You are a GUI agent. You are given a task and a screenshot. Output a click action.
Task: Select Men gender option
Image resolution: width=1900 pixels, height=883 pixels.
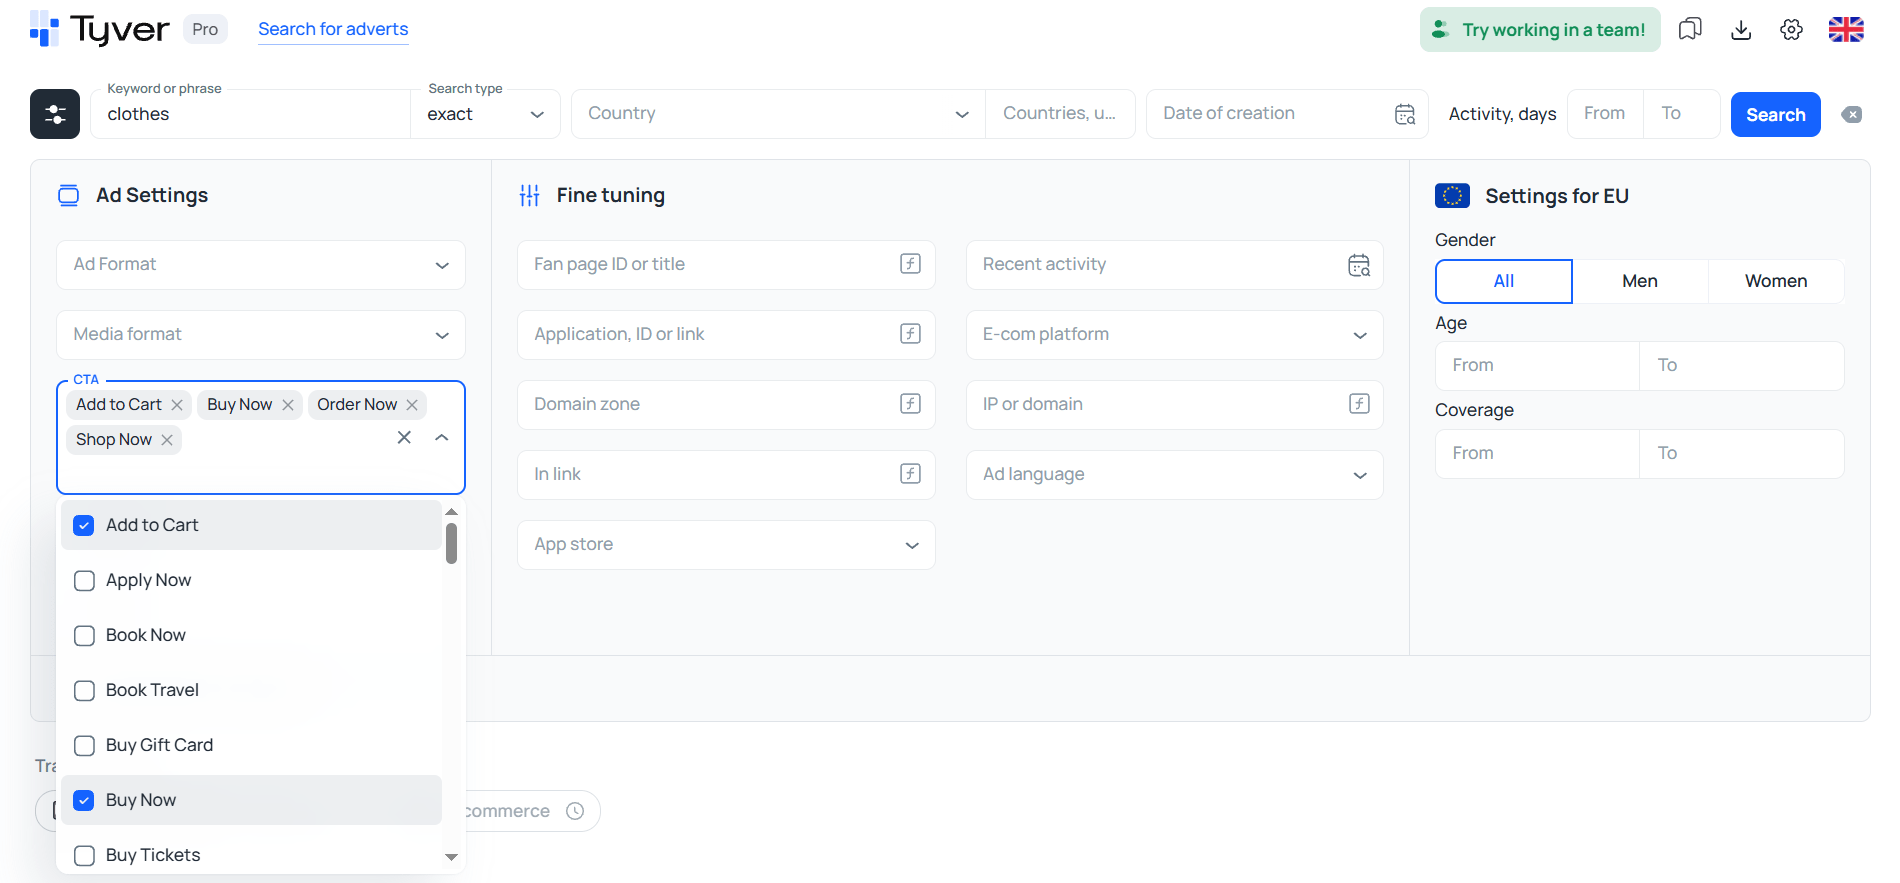(1640, 281)
